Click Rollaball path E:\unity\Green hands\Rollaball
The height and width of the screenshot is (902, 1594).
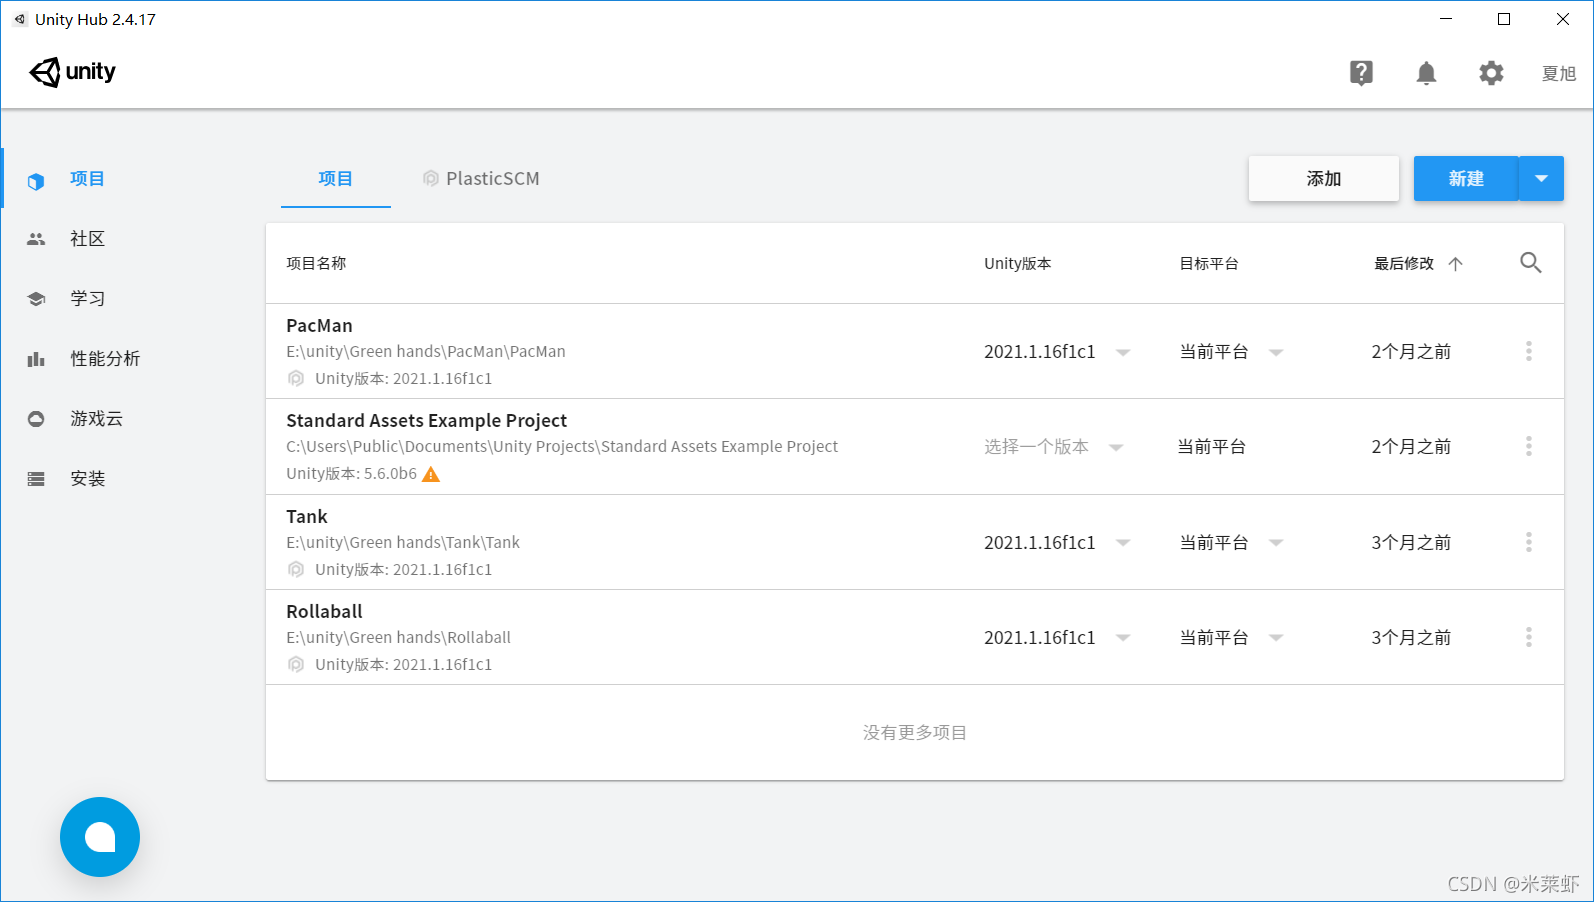(398, 637)
